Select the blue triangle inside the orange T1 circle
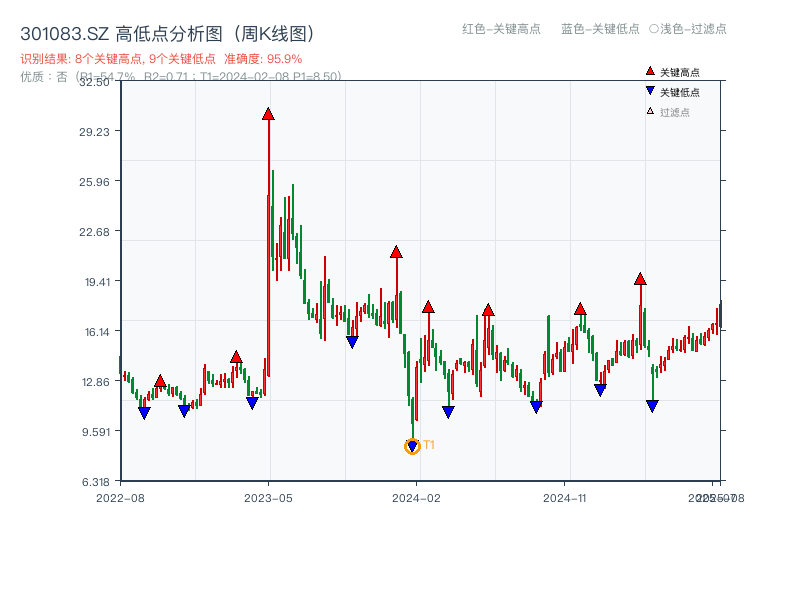This screenshot has height=600, width=800. 412,445
